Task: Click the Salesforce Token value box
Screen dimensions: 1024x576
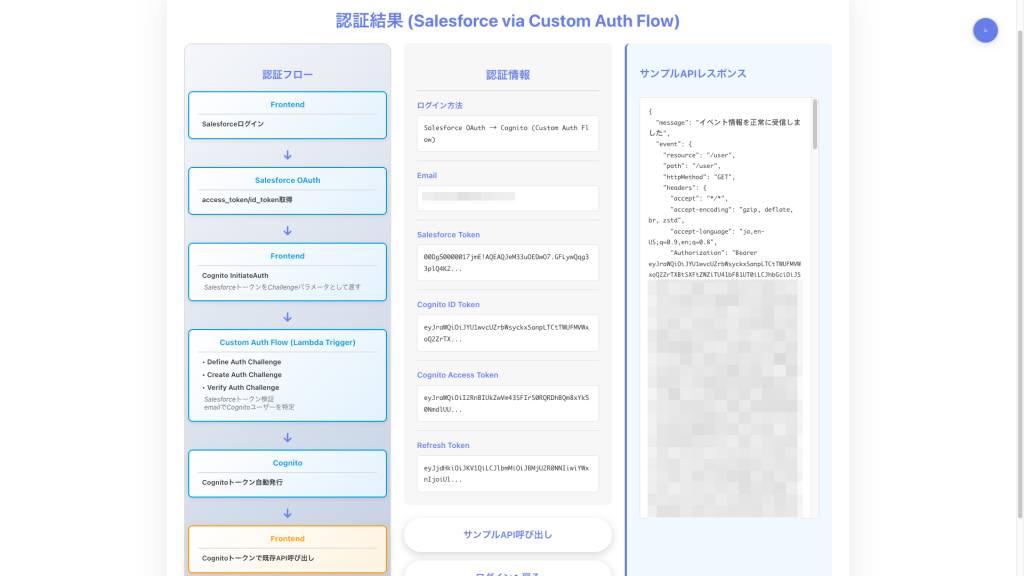Action: tap(507, 262)
